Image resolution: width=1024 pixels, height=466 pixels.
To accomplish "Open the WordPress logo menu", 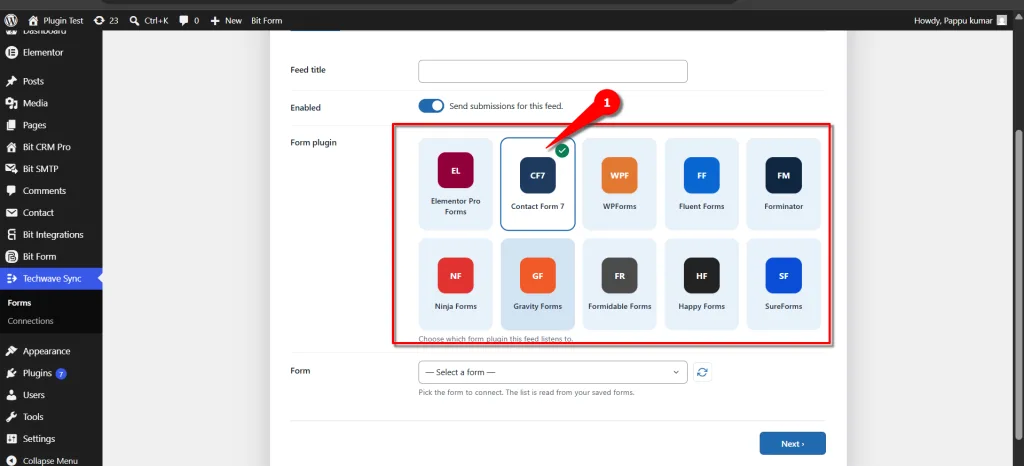I will pos(10,20).
